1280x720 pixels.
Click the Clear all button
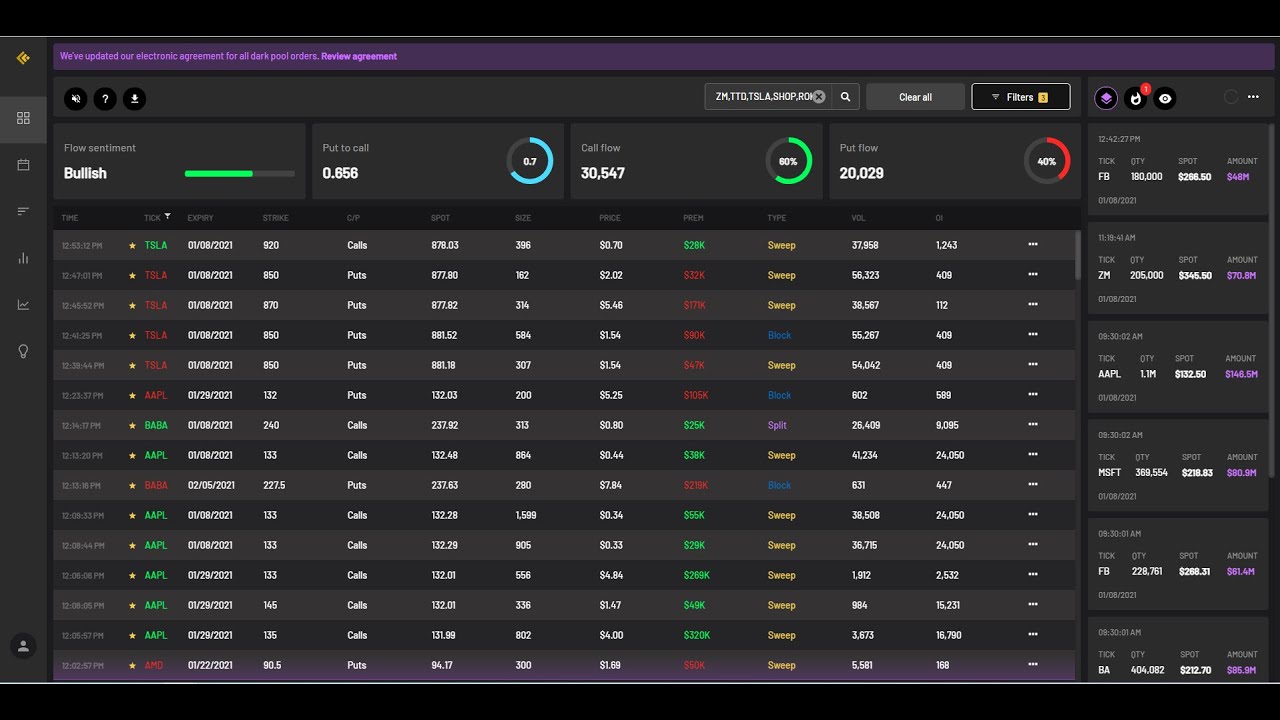coord(915,97)
